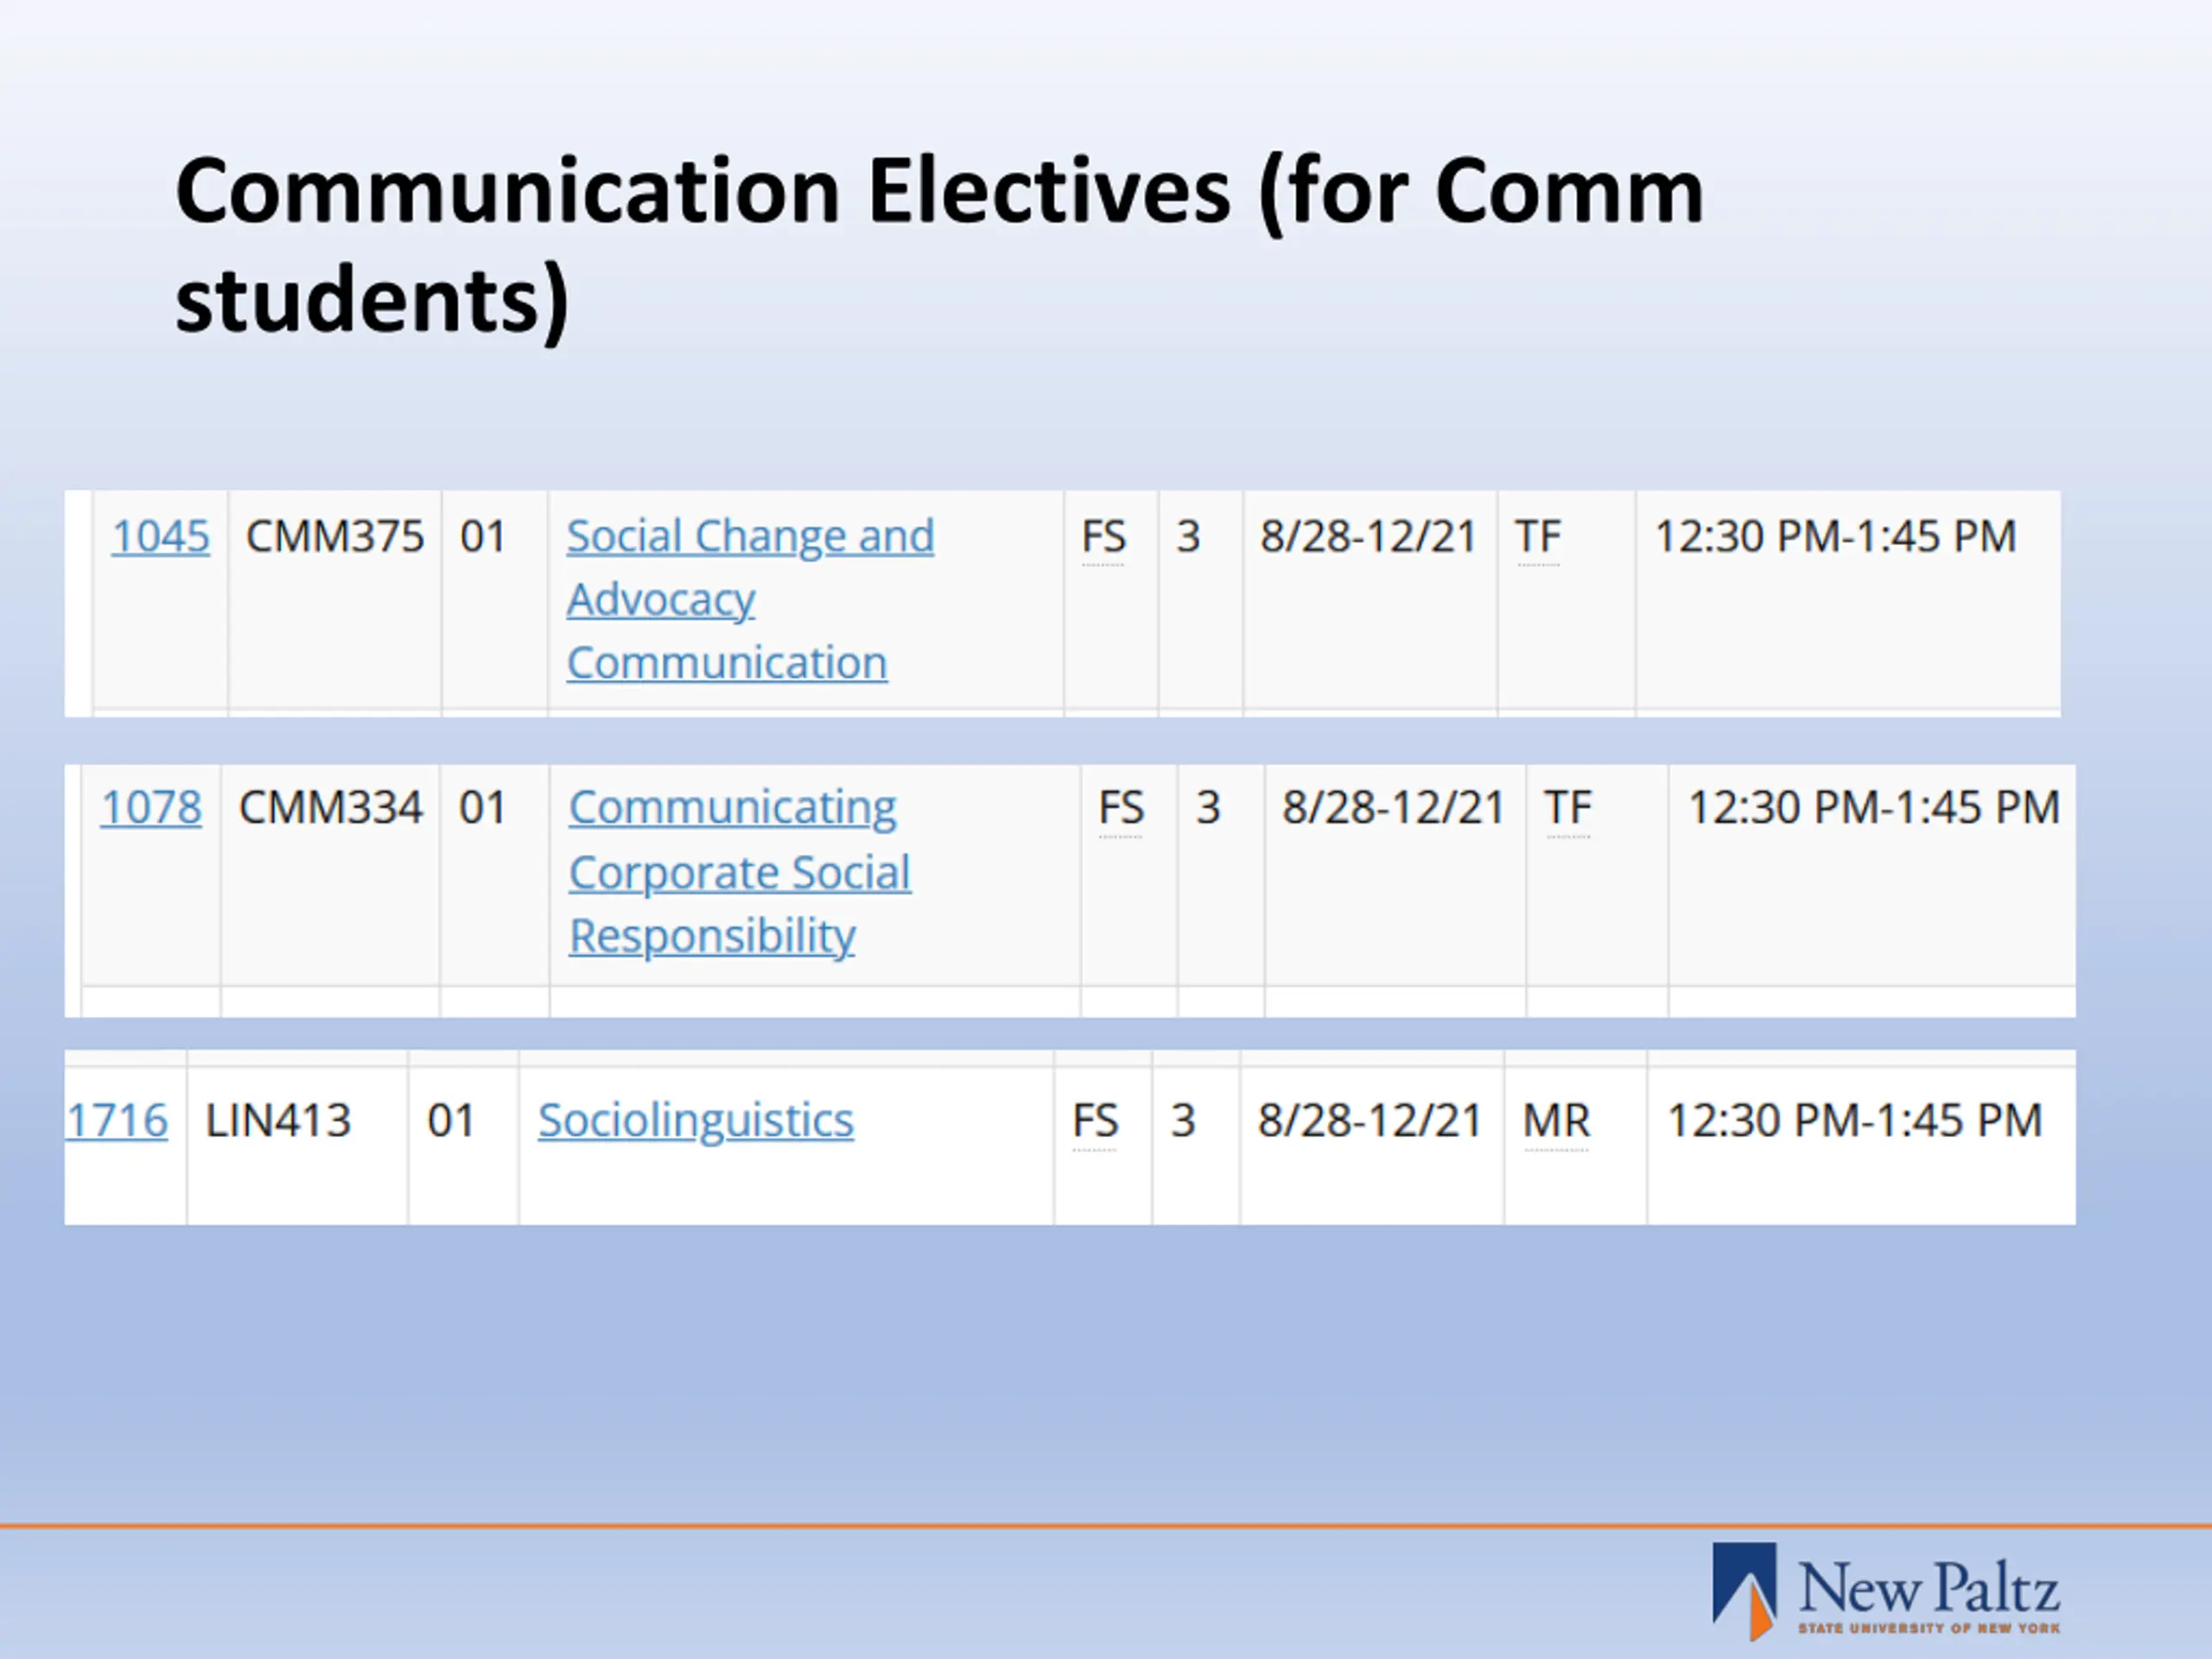2212x1659 pixels.
Task: Open course number link 1045
Action: [160, 537]
